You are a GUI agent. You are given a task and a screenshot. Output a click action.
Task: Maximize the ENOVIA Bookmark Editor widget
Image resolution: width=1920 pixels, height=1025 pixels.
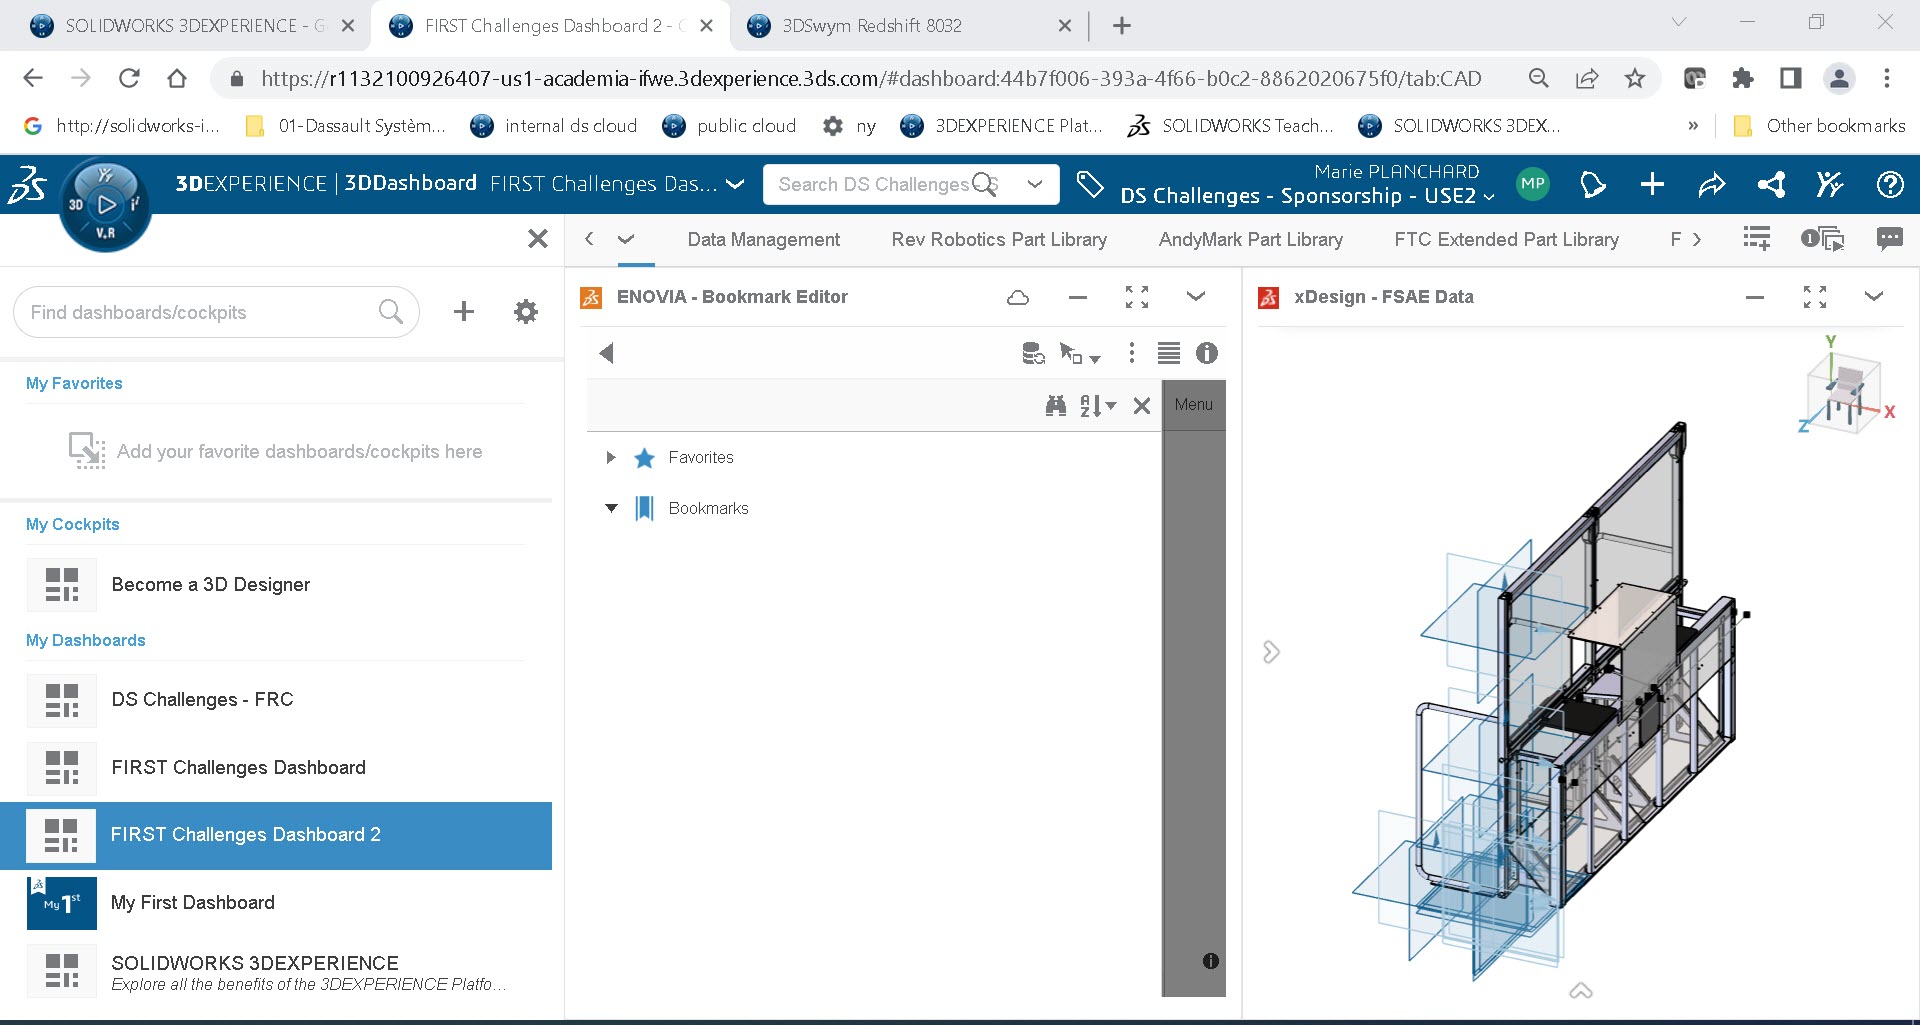point(1137,297)
